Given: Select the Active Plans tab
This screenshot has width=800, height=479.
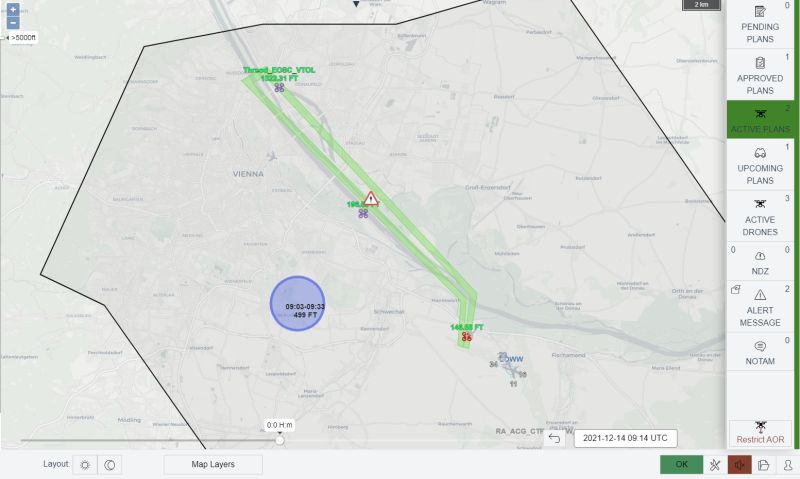Looking at the screenshot, I should click(x=760, y=119).
